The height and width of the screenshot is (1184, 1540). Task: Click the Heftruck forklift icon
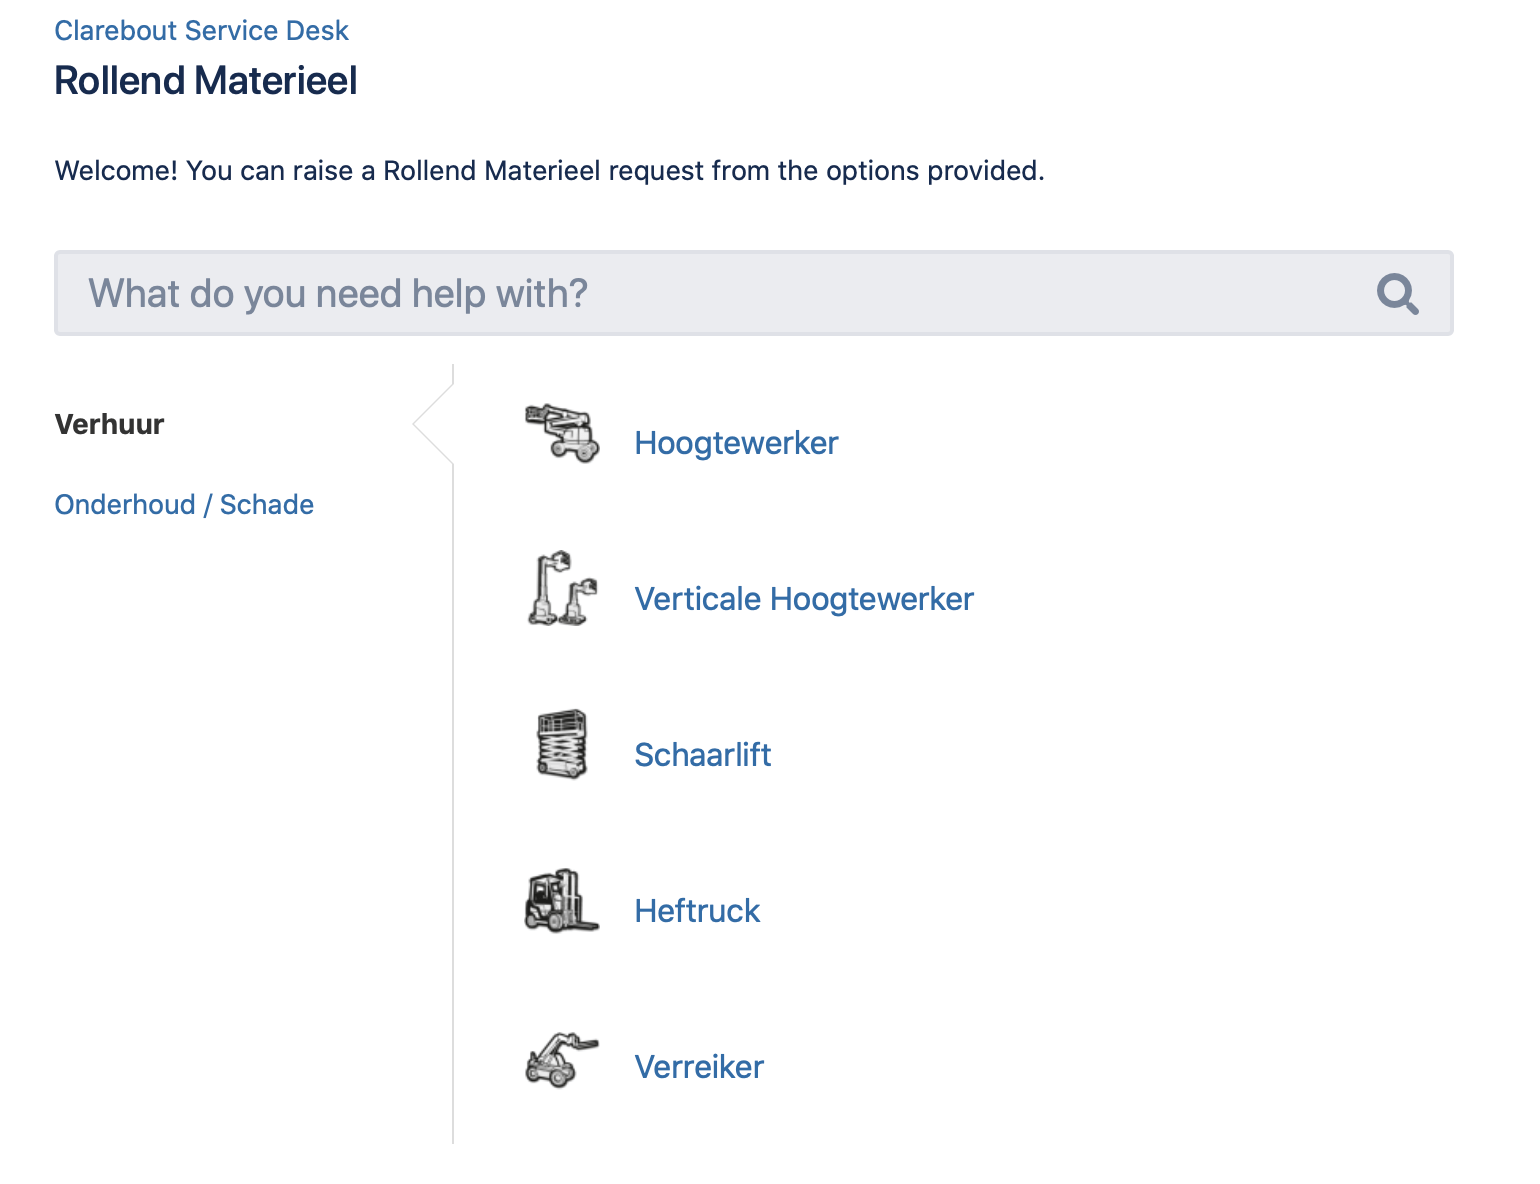pos(562,900)
